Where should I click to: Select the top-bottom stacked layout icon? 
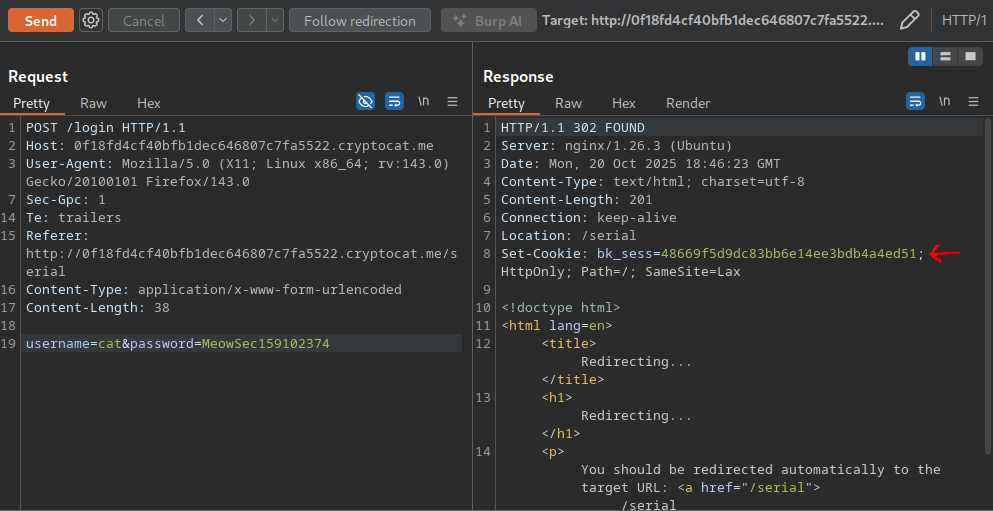click(945, 56)
